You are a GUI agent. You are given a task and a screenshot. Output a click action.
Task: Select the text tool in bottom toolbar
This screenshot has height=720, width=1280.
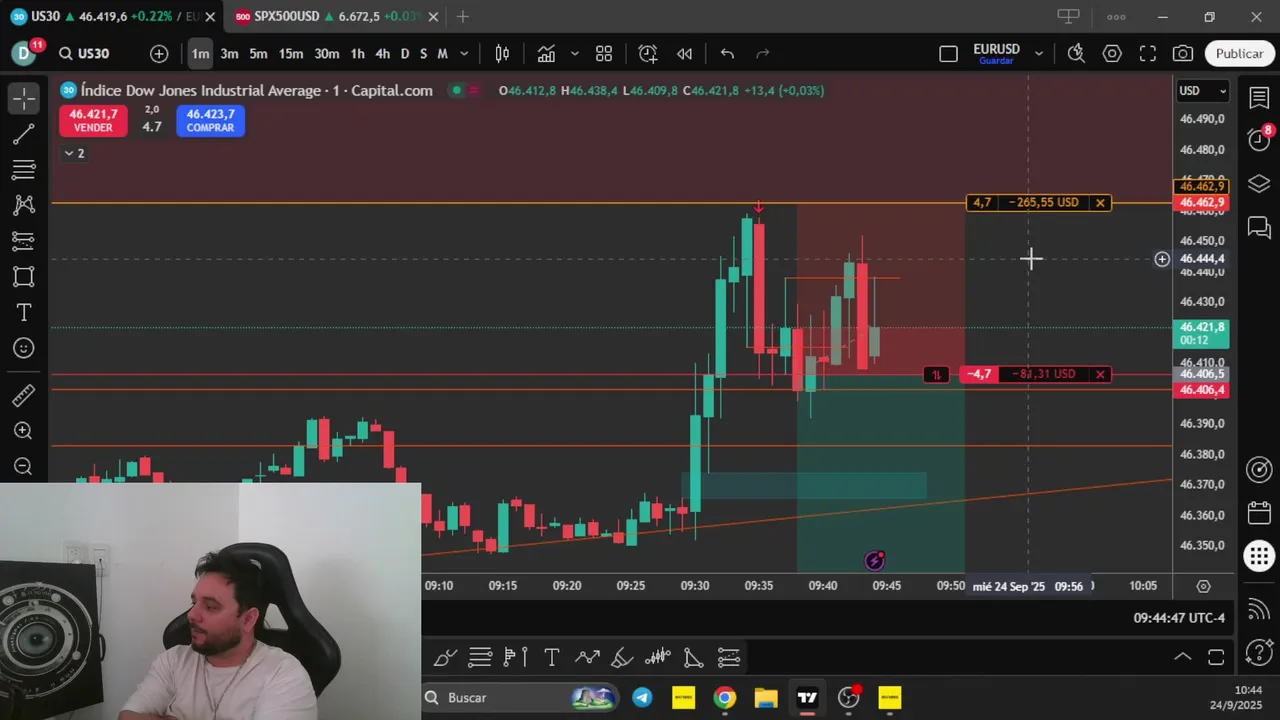coord(552,657)
